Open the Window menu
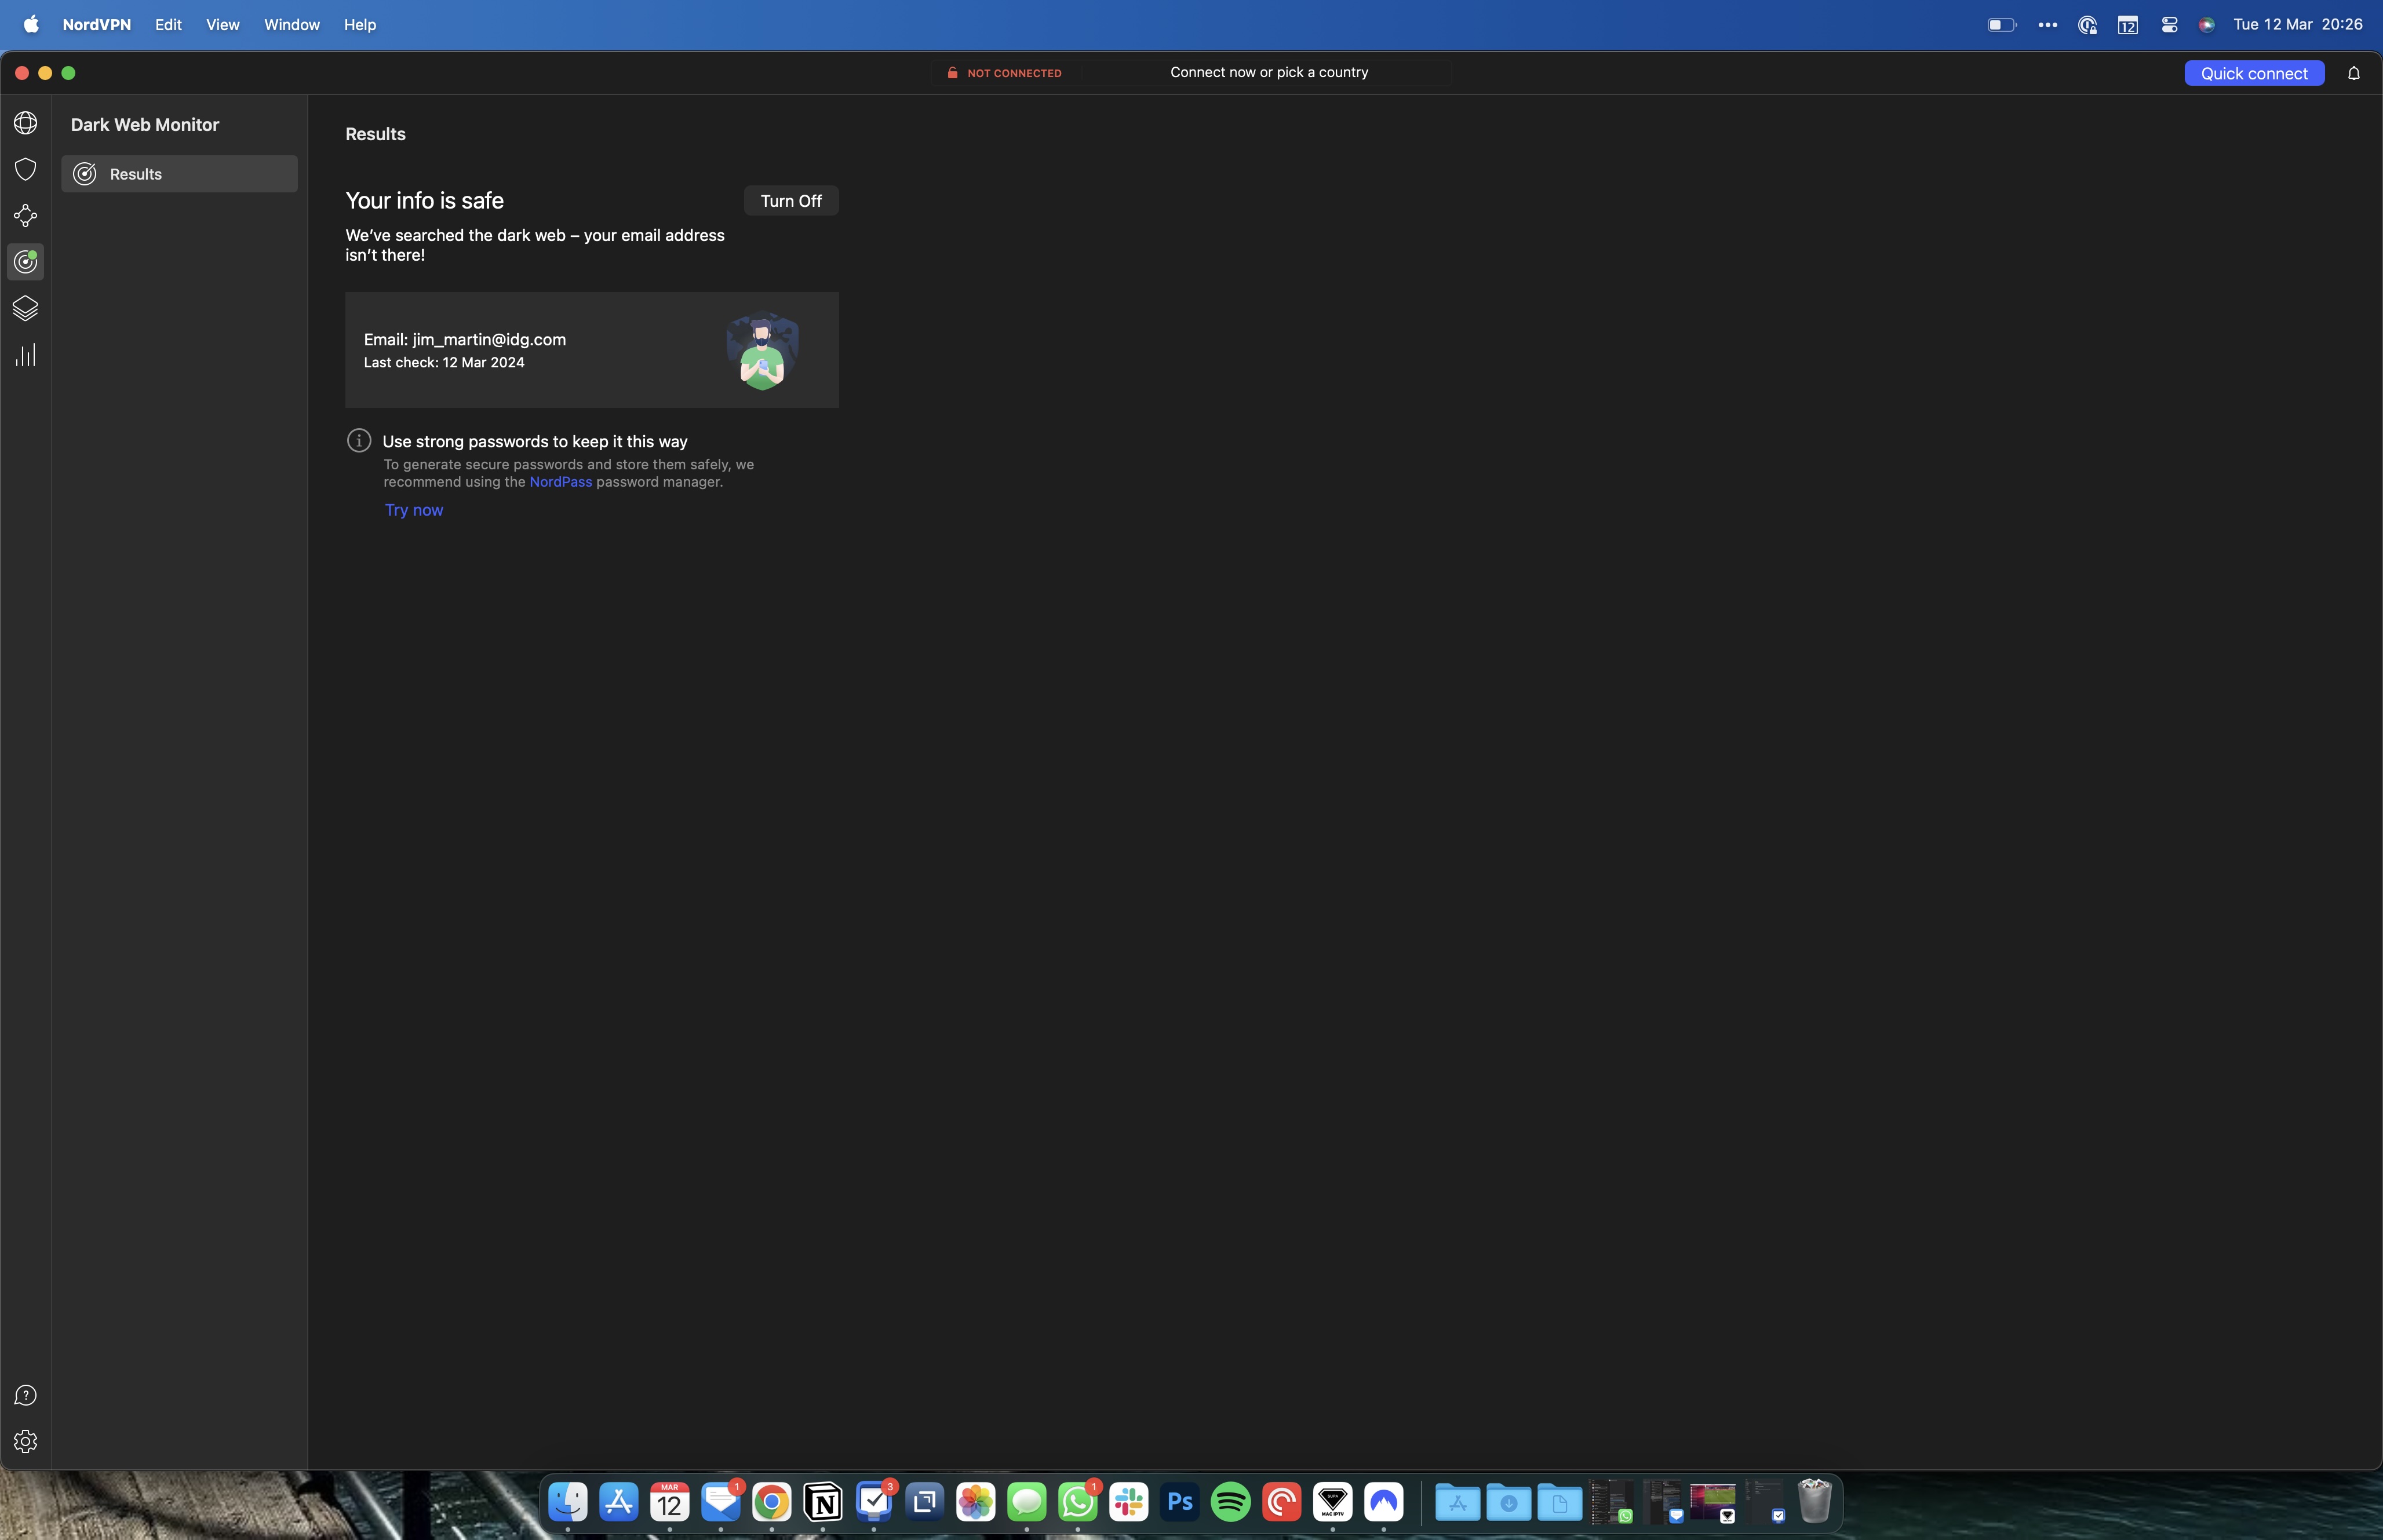2383x1540 pixels. click(x=291, y=24)
